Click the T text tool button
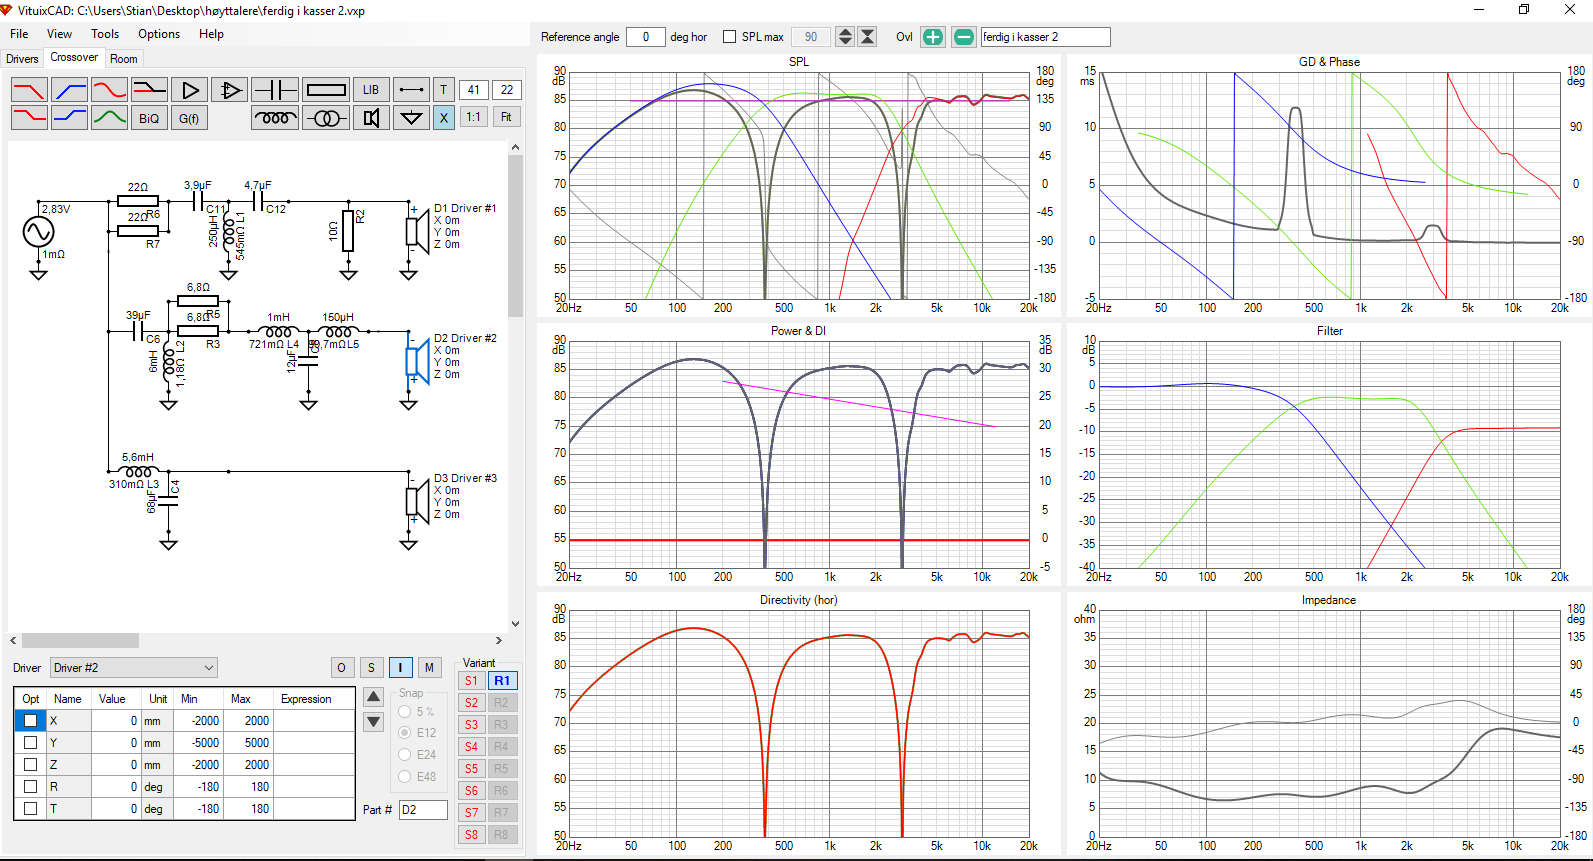Screen dimensions: 1593x861 (x=444, y=90)
